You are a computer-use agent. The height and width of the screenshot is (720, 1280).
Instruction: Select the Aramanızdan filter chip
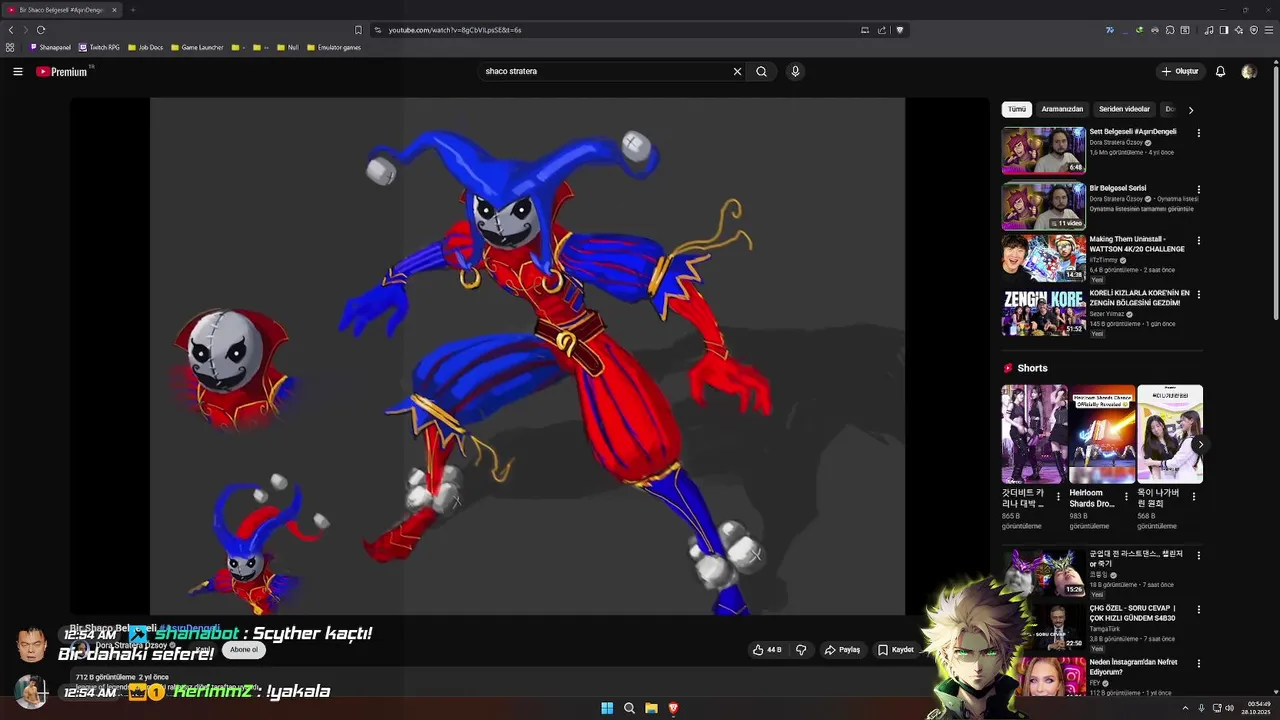coord(1062,109)
